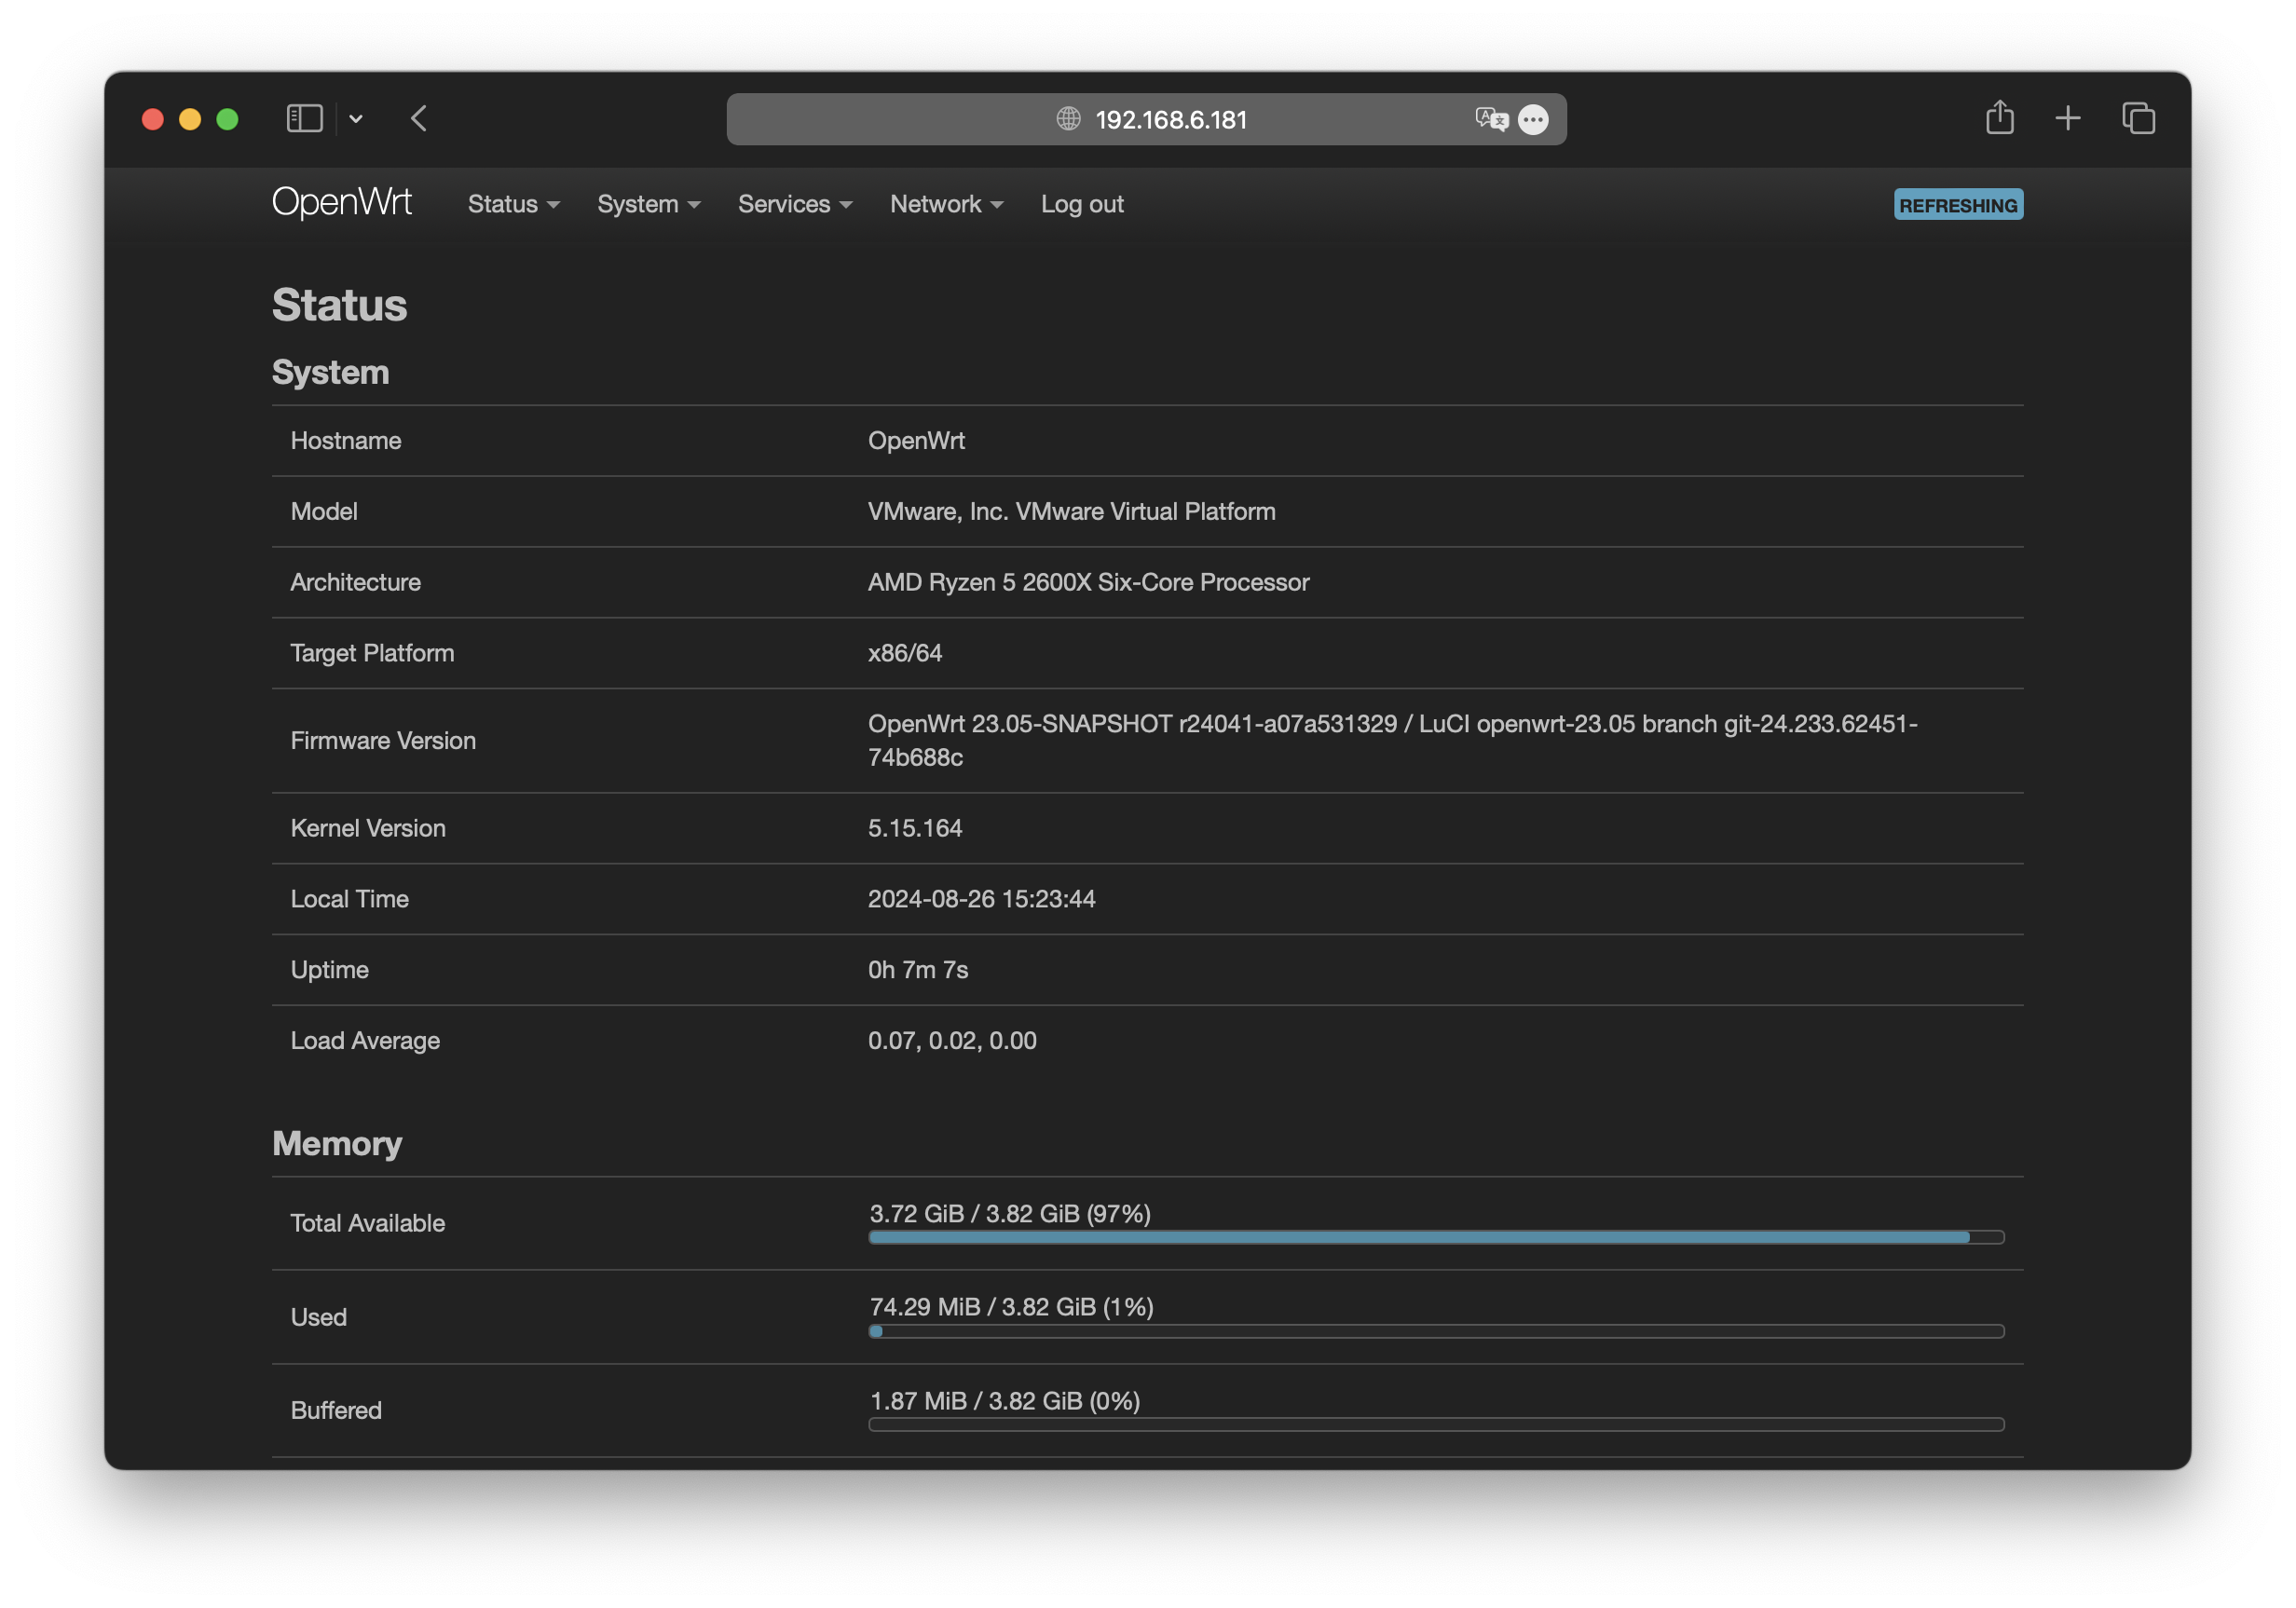2296x1608 pixels.
Task: Click the 192.168.6.181 address field
Action: pyautogui.click(x=1170, y=120)
